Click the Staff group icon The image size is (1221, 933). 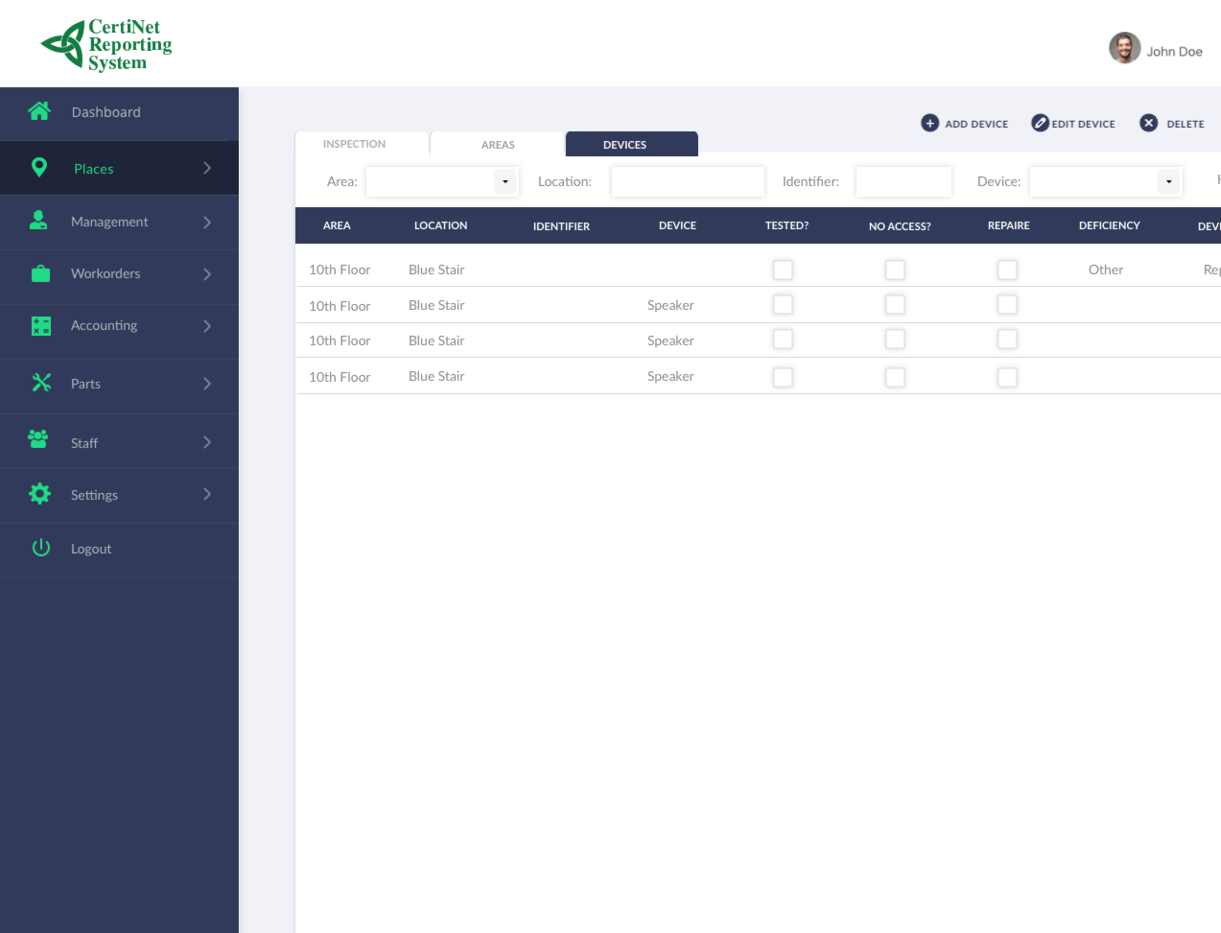pyautogui.click(x=39, y=438)
